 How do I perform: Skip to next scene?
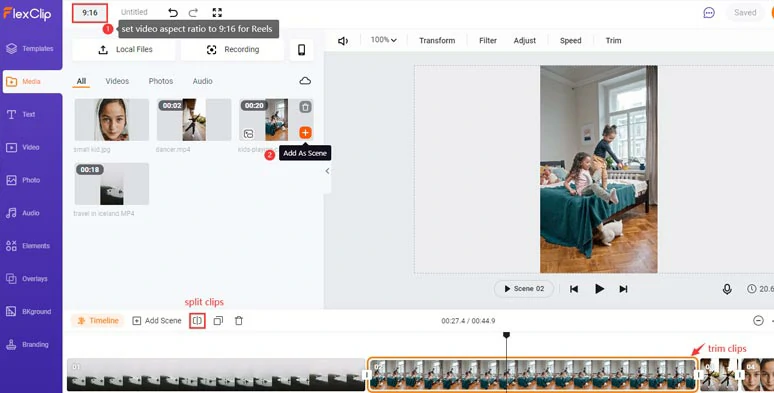coord(623,289)
